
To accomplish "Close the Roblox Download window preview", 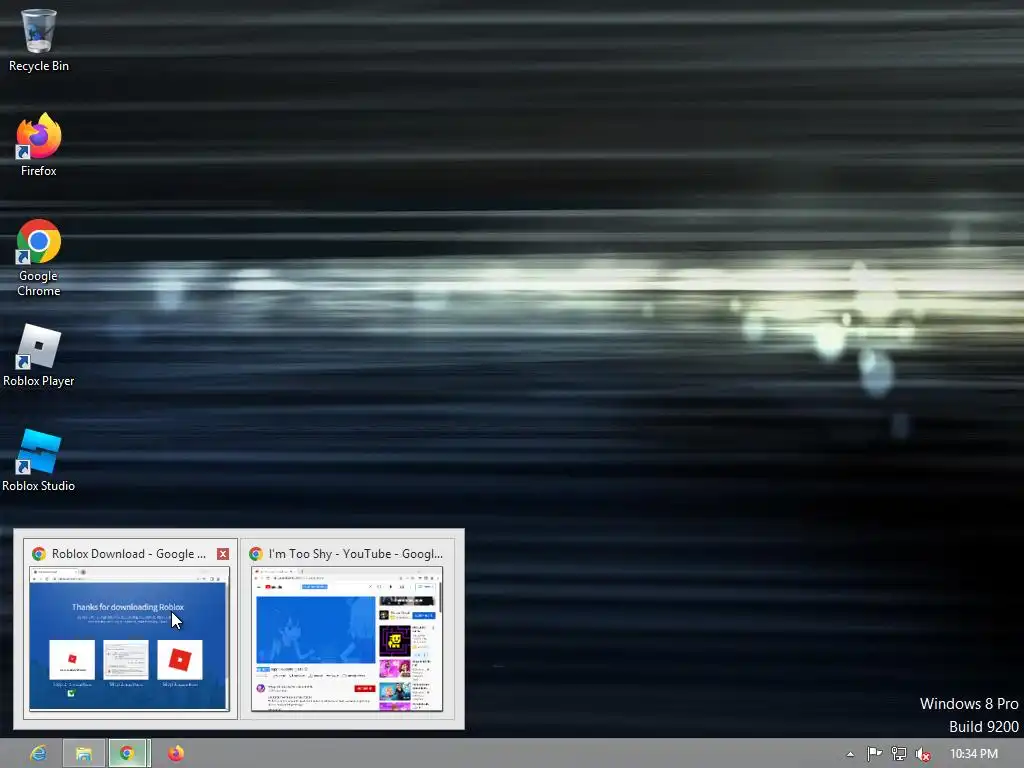I will 223,554.
